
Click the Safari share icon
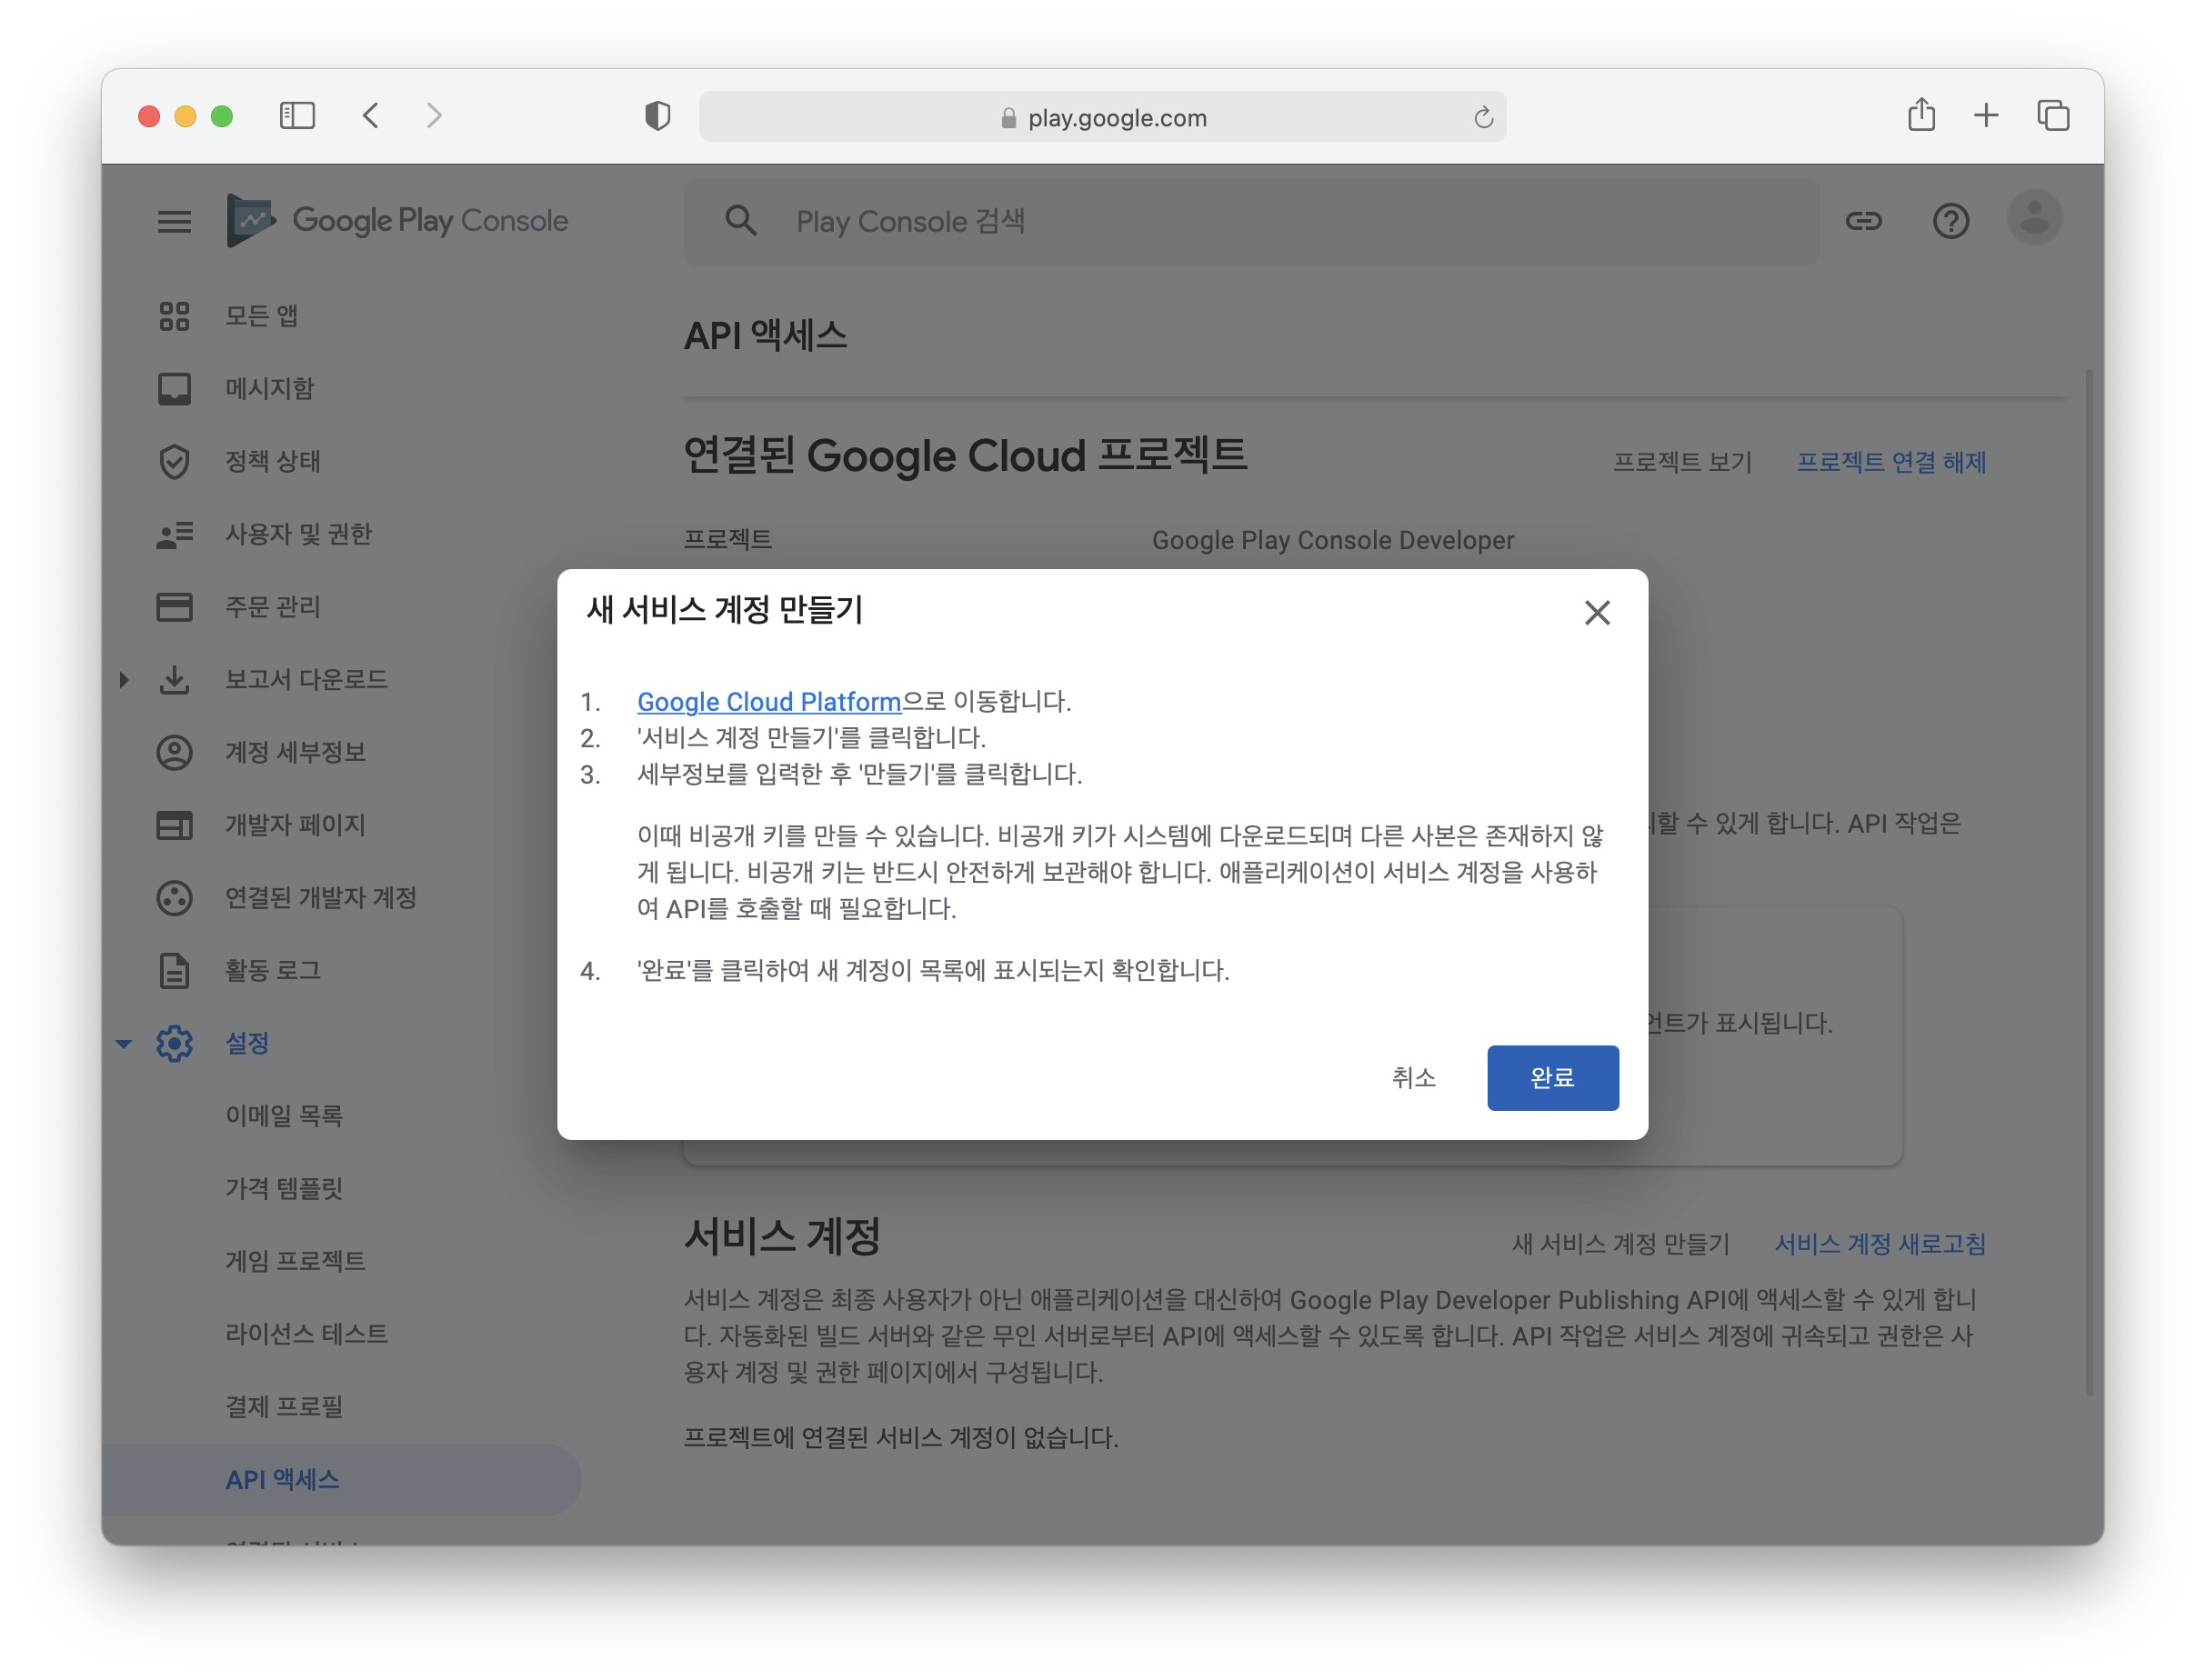(1921, 116)
